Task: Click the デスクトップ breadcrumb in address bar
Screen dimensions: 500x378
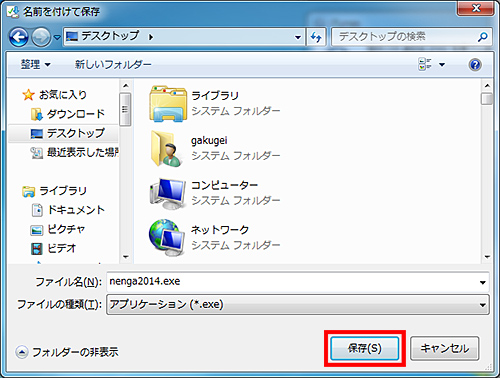Action: 110,36
